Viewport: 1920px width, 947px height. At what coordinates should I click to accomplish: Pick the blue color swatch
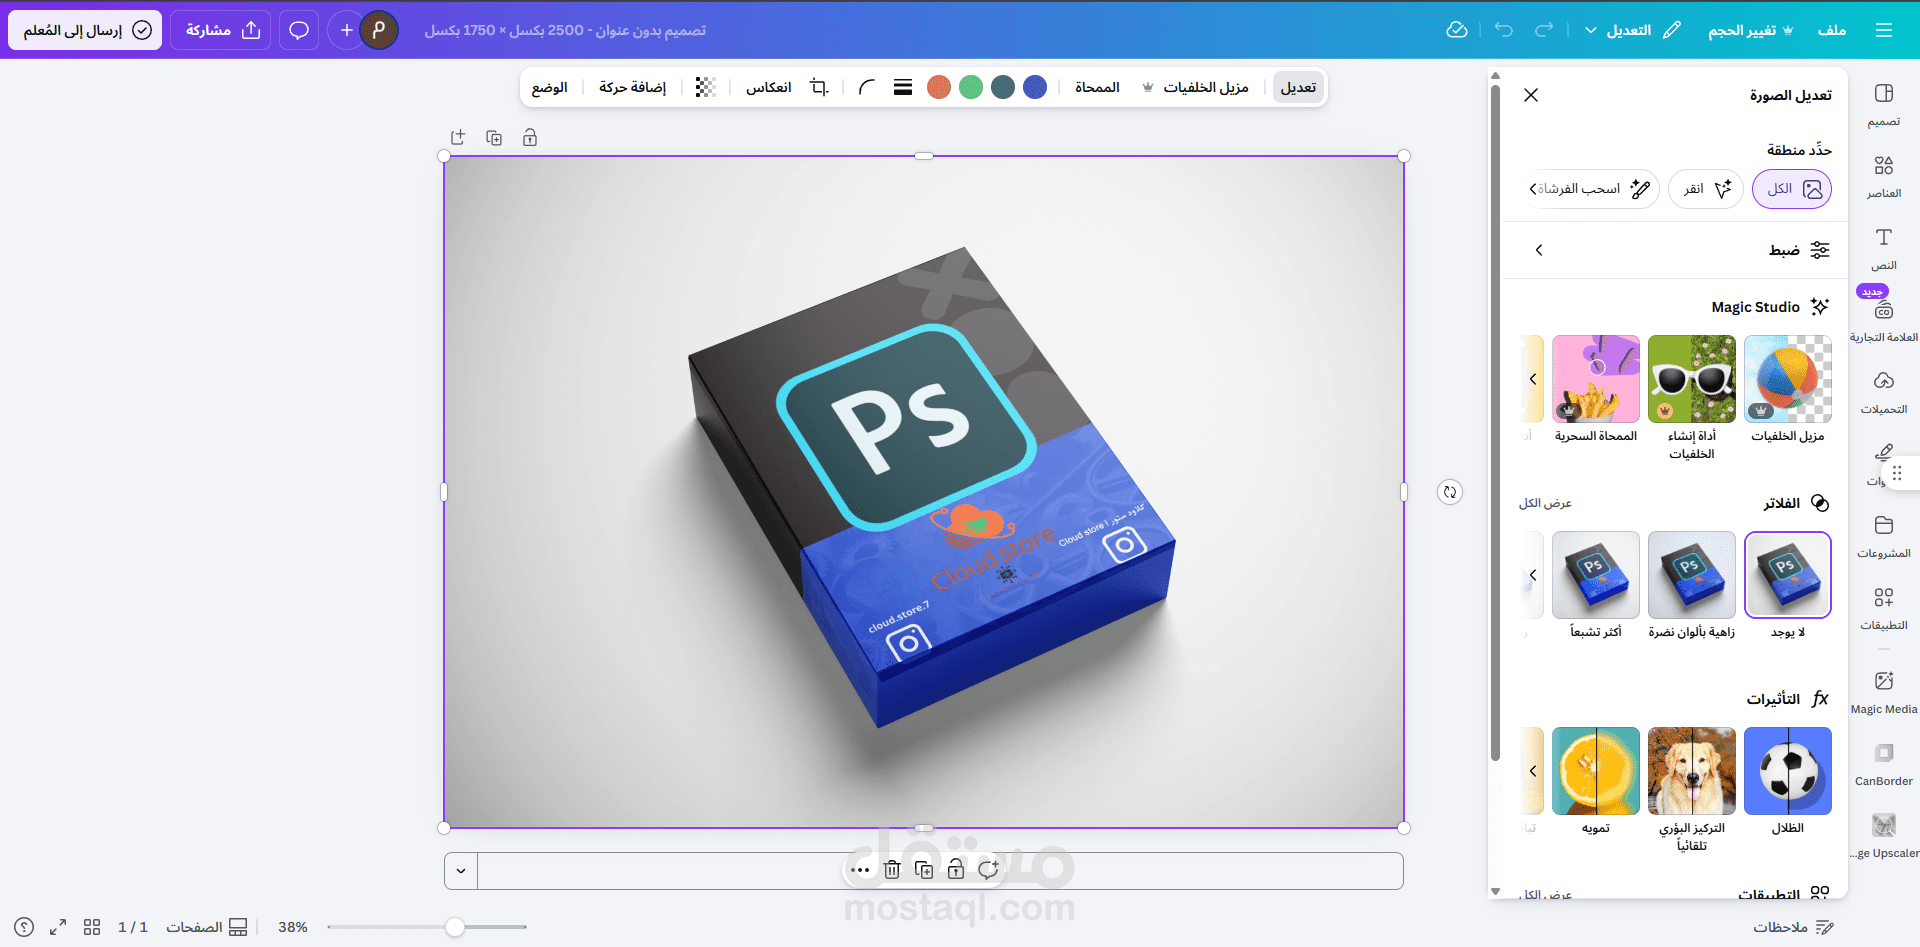coord(1035,87)
